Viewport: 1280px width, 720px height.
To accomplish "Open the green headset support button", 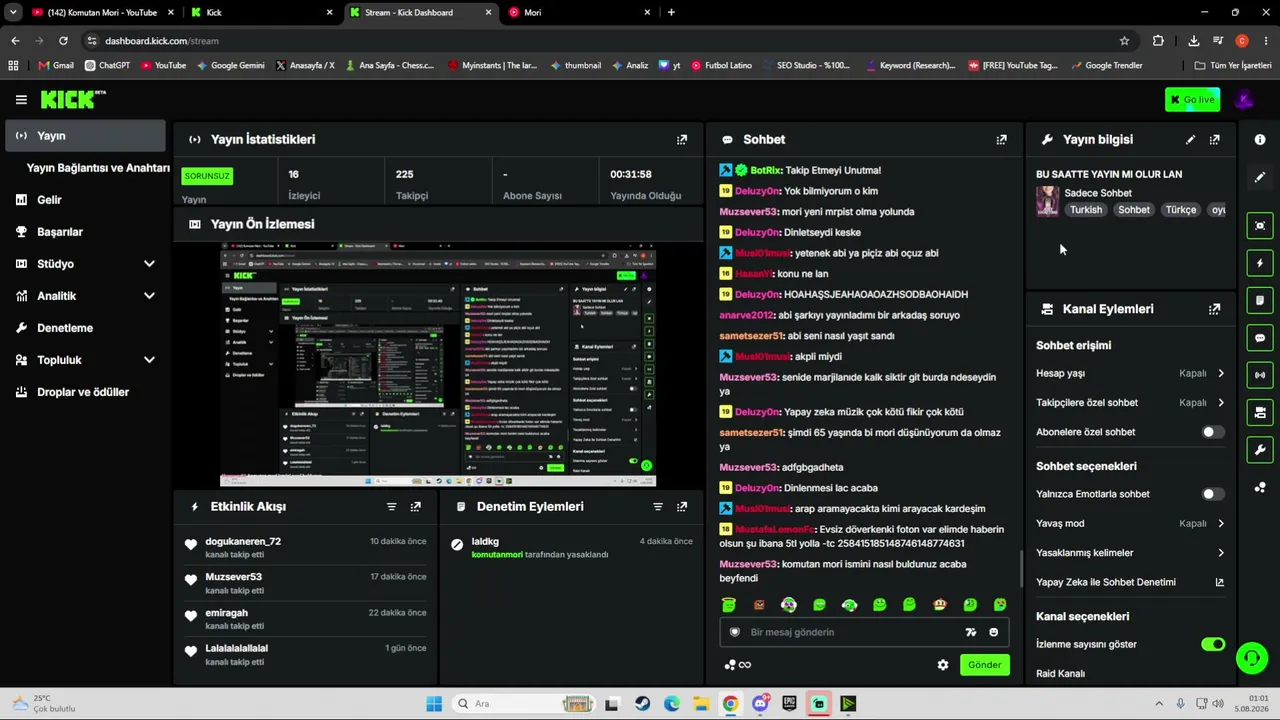I will [x=1252, y=657].
